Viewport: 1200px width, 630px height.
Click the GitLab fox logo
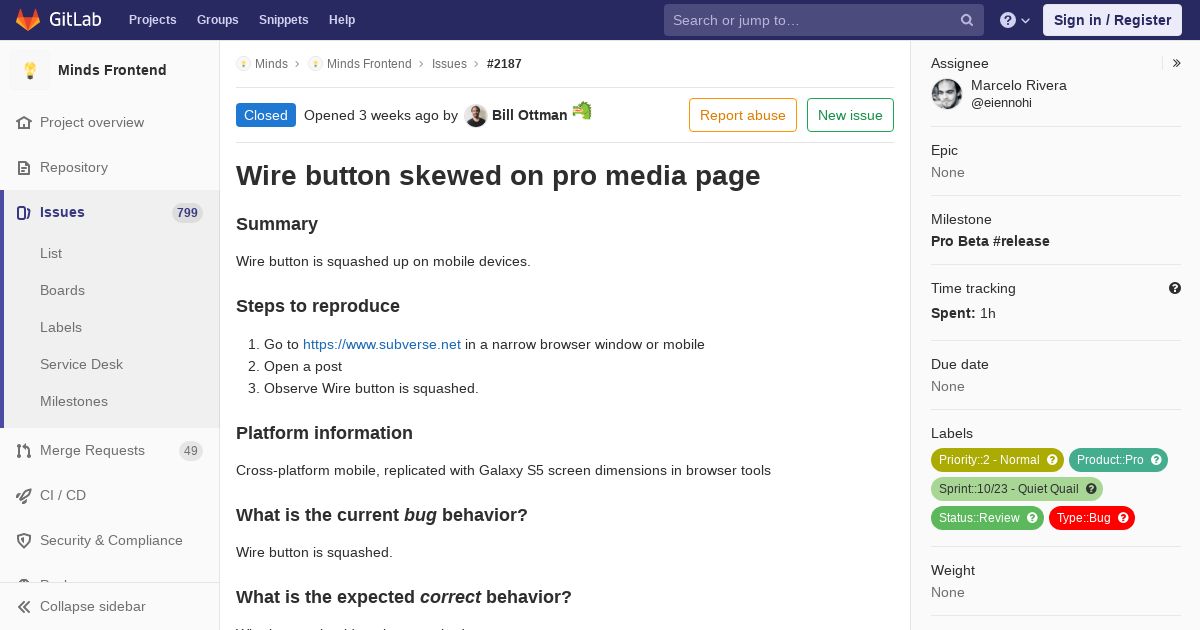[28, 20]
